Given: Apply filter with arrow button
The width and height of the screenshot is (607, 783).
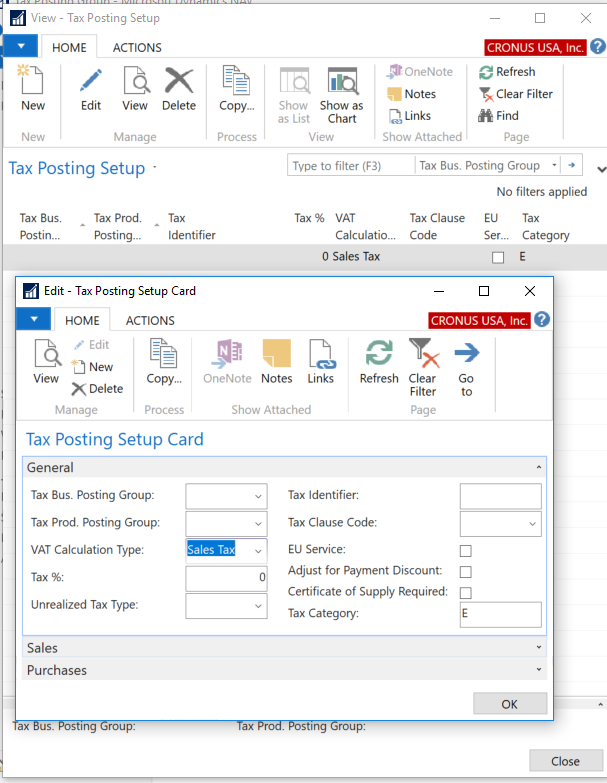Looking at the screenshot, I should (x=572, y=165).
